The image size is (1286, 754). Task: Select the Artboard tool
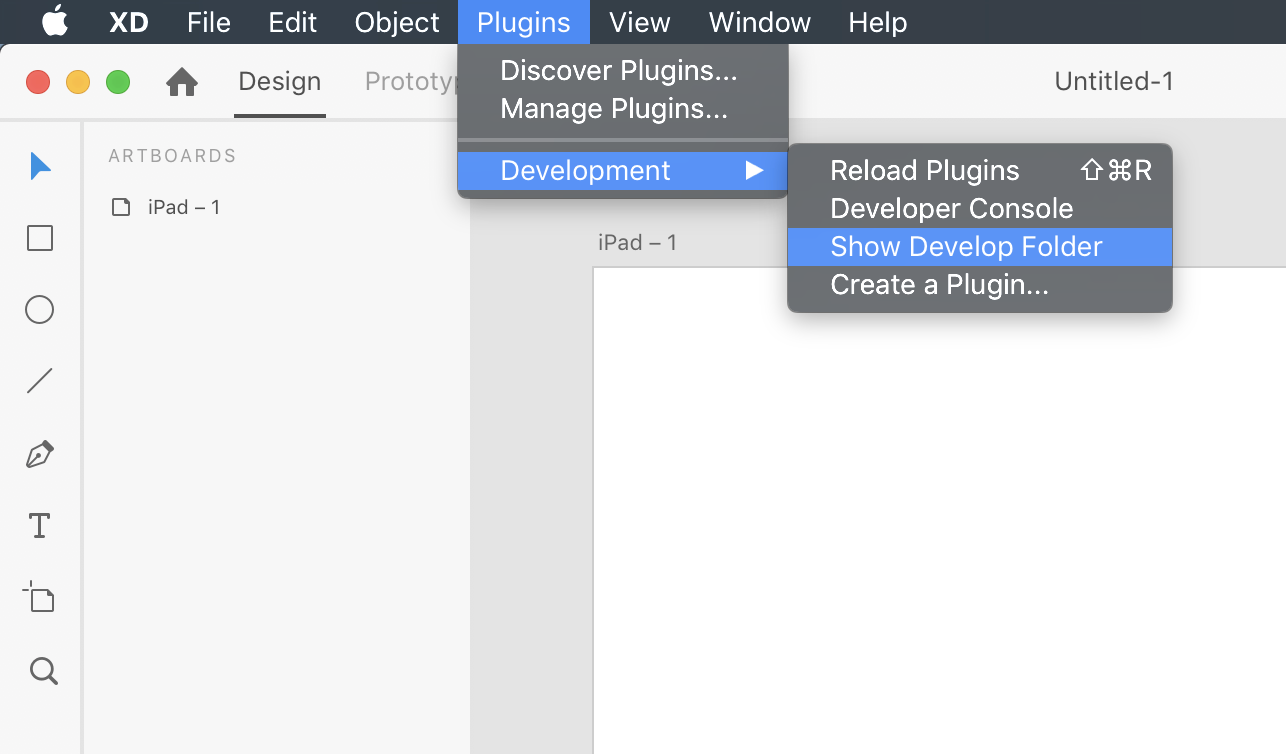[x=39, y=597]
